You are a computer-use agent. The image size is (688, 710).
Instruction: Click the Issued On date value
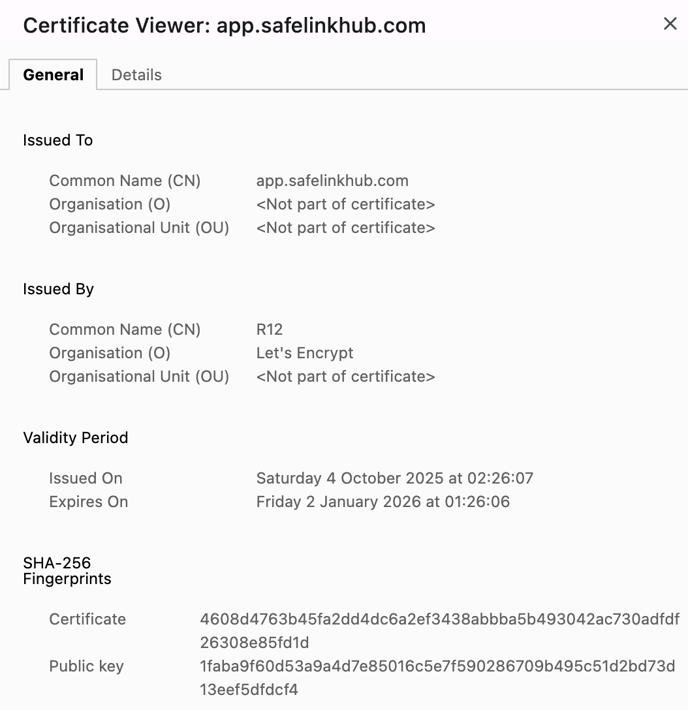pyautogui.click(x=394, y=478)
